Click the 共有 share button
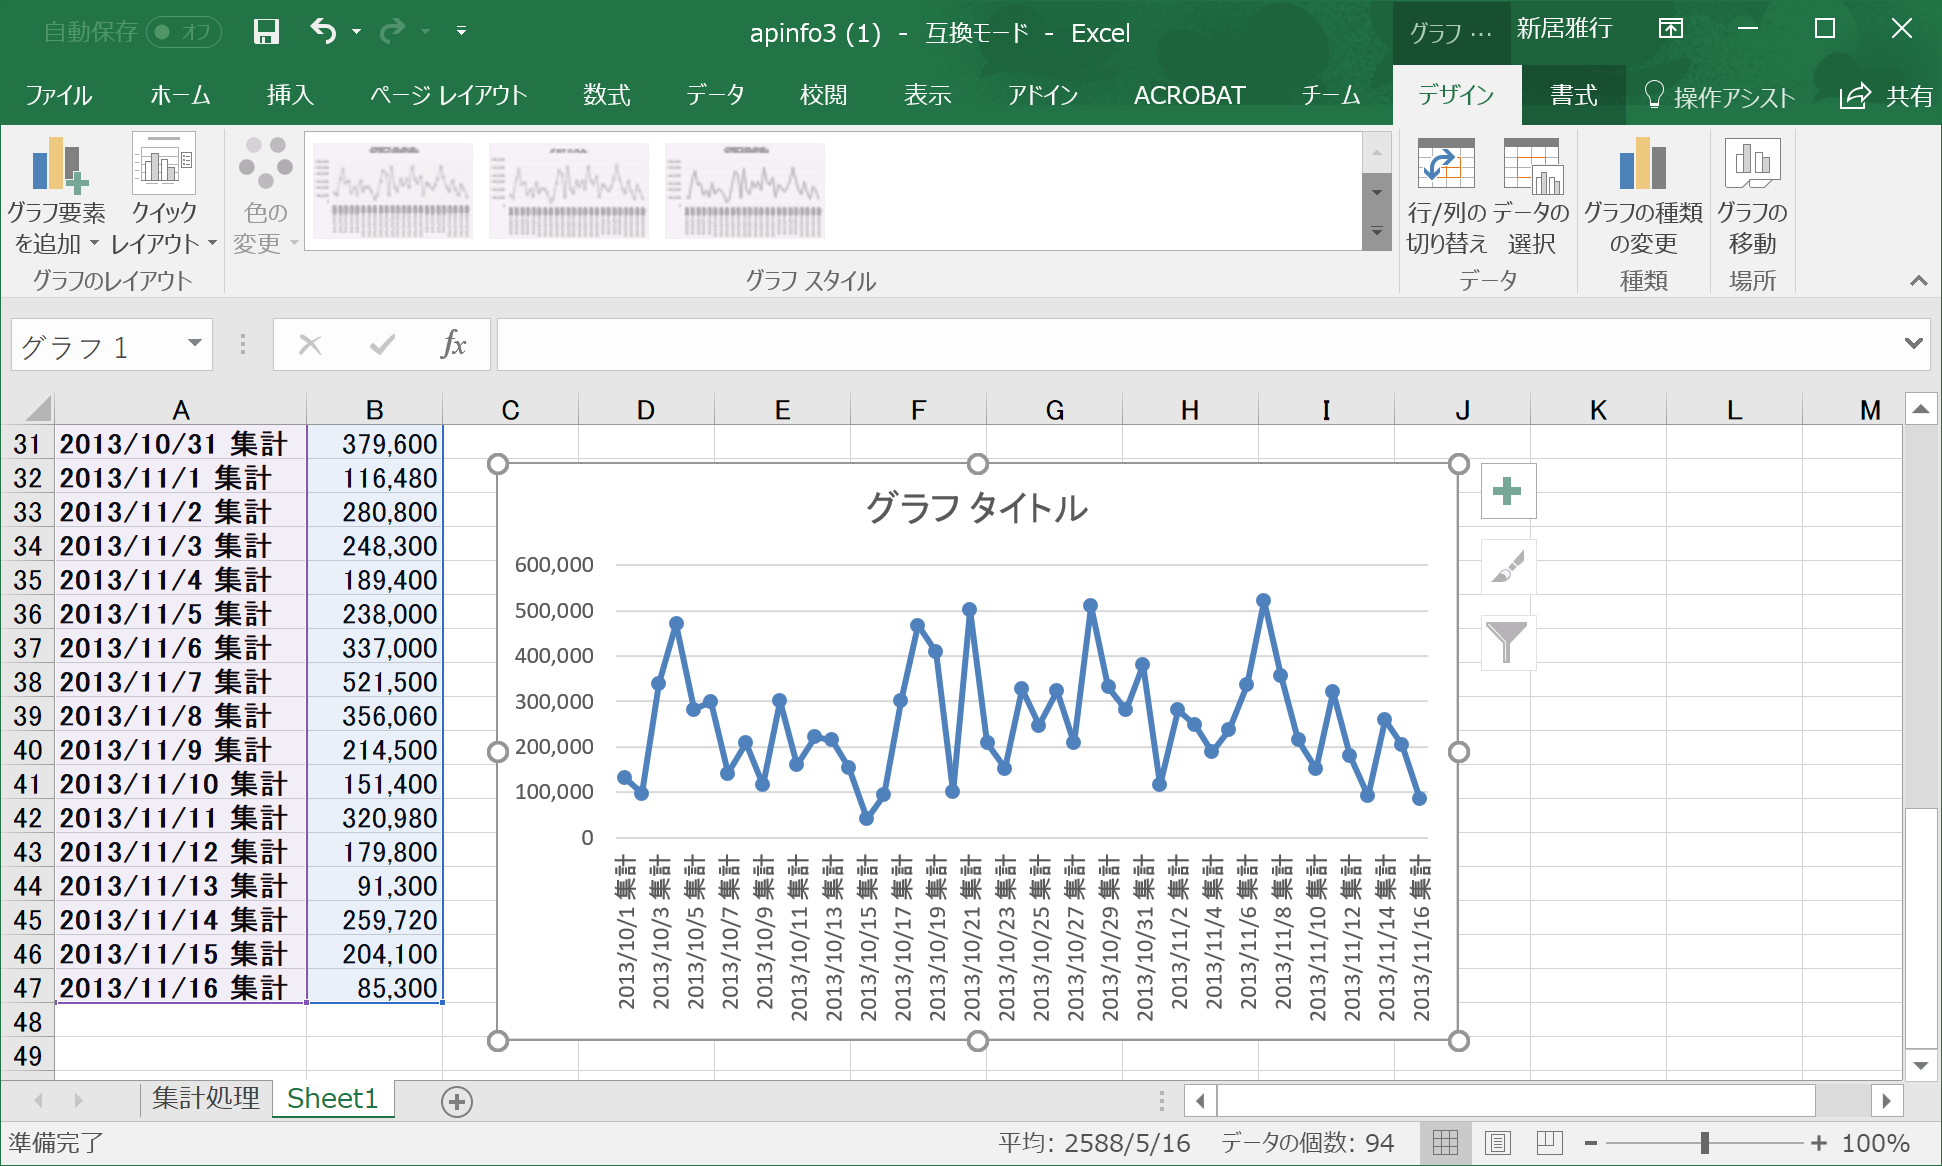This screenshot has width=1942, height=1166. 1886,96
